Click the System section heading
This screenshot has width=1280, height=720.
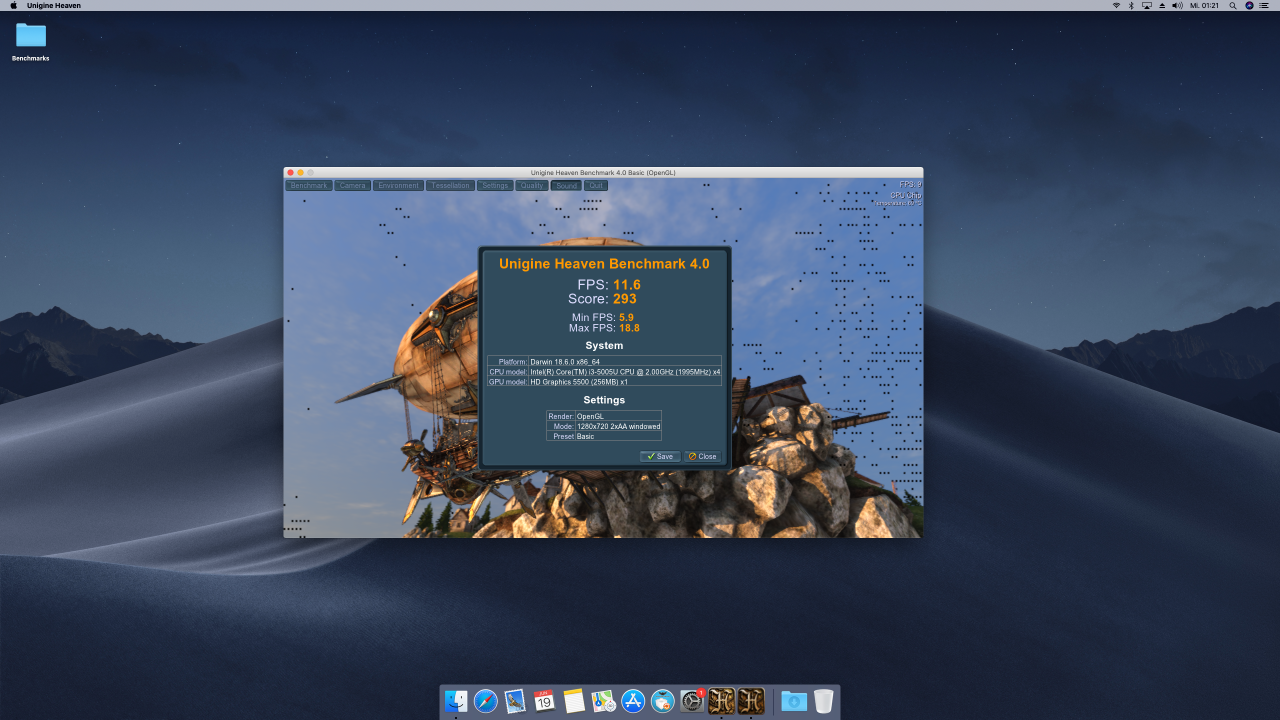pyautogui.click(x=604, y=346)
